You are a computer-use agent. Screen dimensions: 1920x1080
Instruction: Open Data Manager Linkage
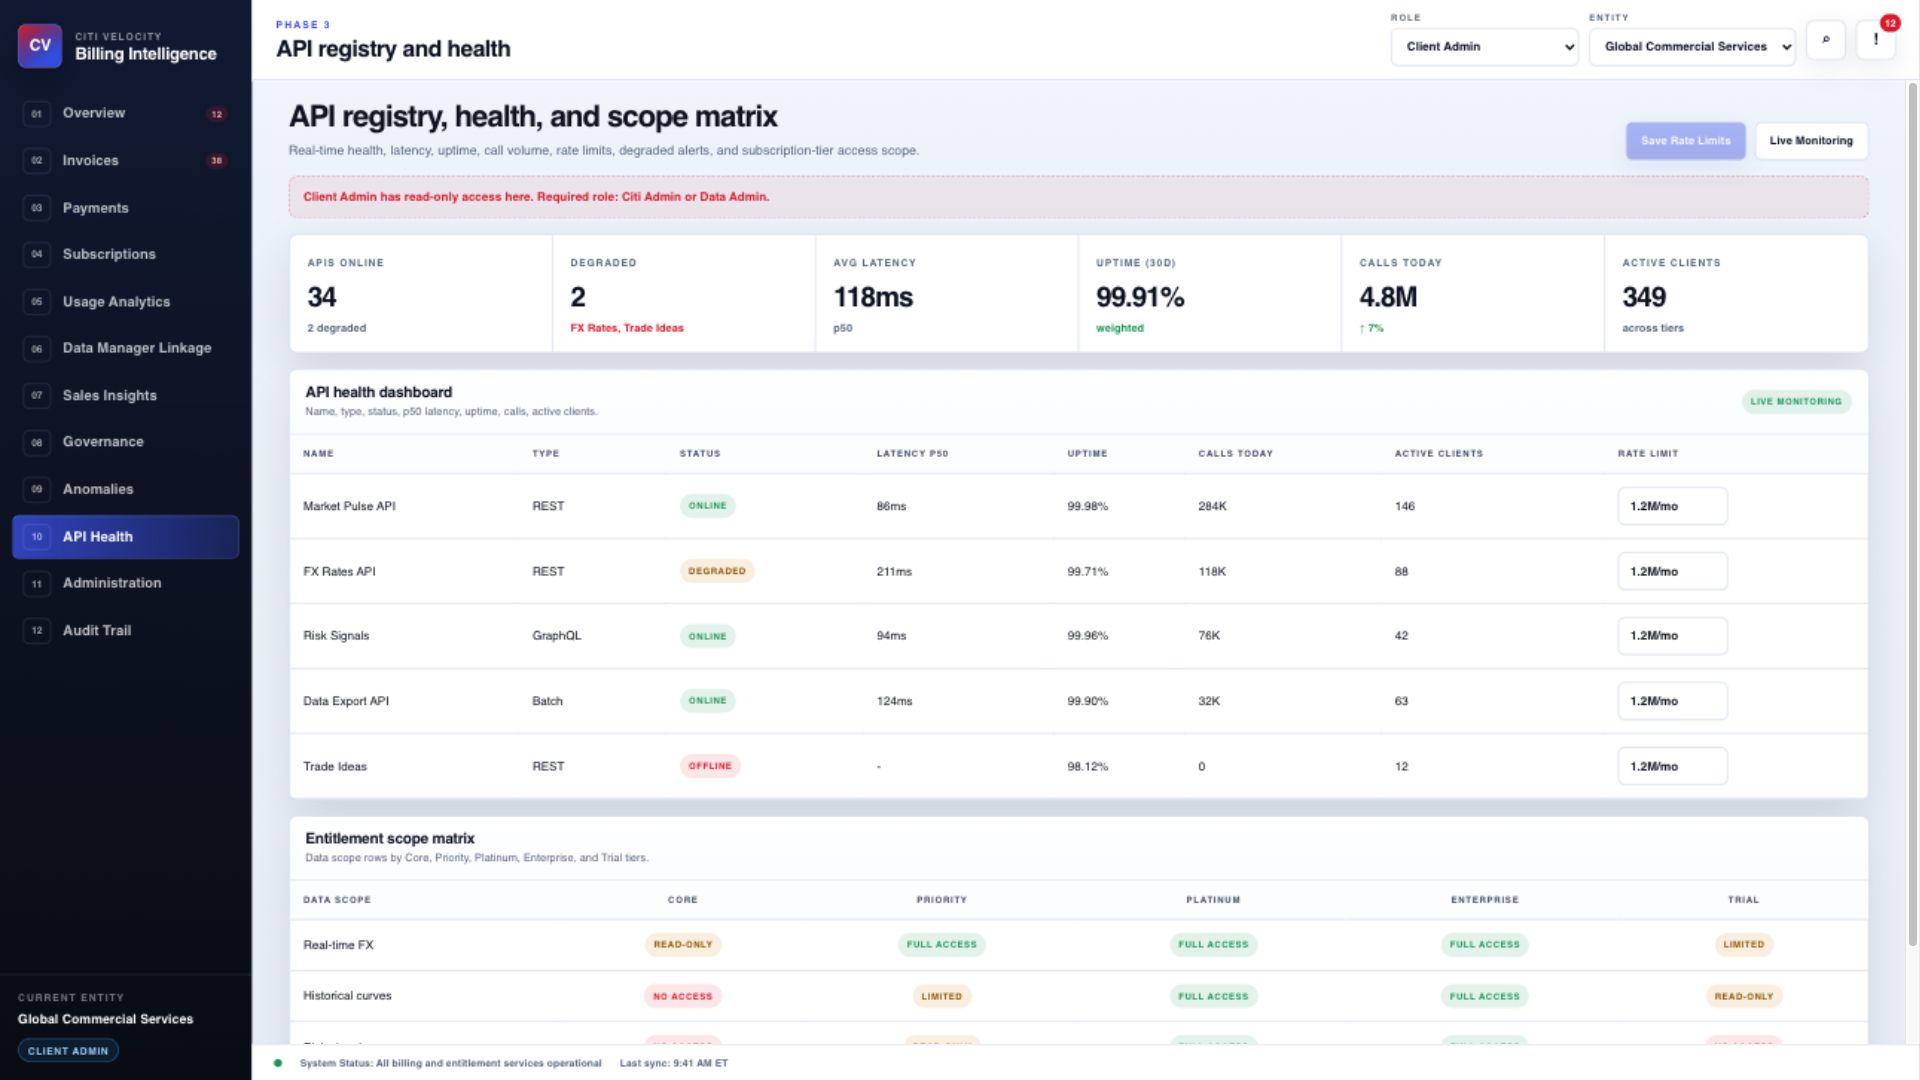click(125, 349)
